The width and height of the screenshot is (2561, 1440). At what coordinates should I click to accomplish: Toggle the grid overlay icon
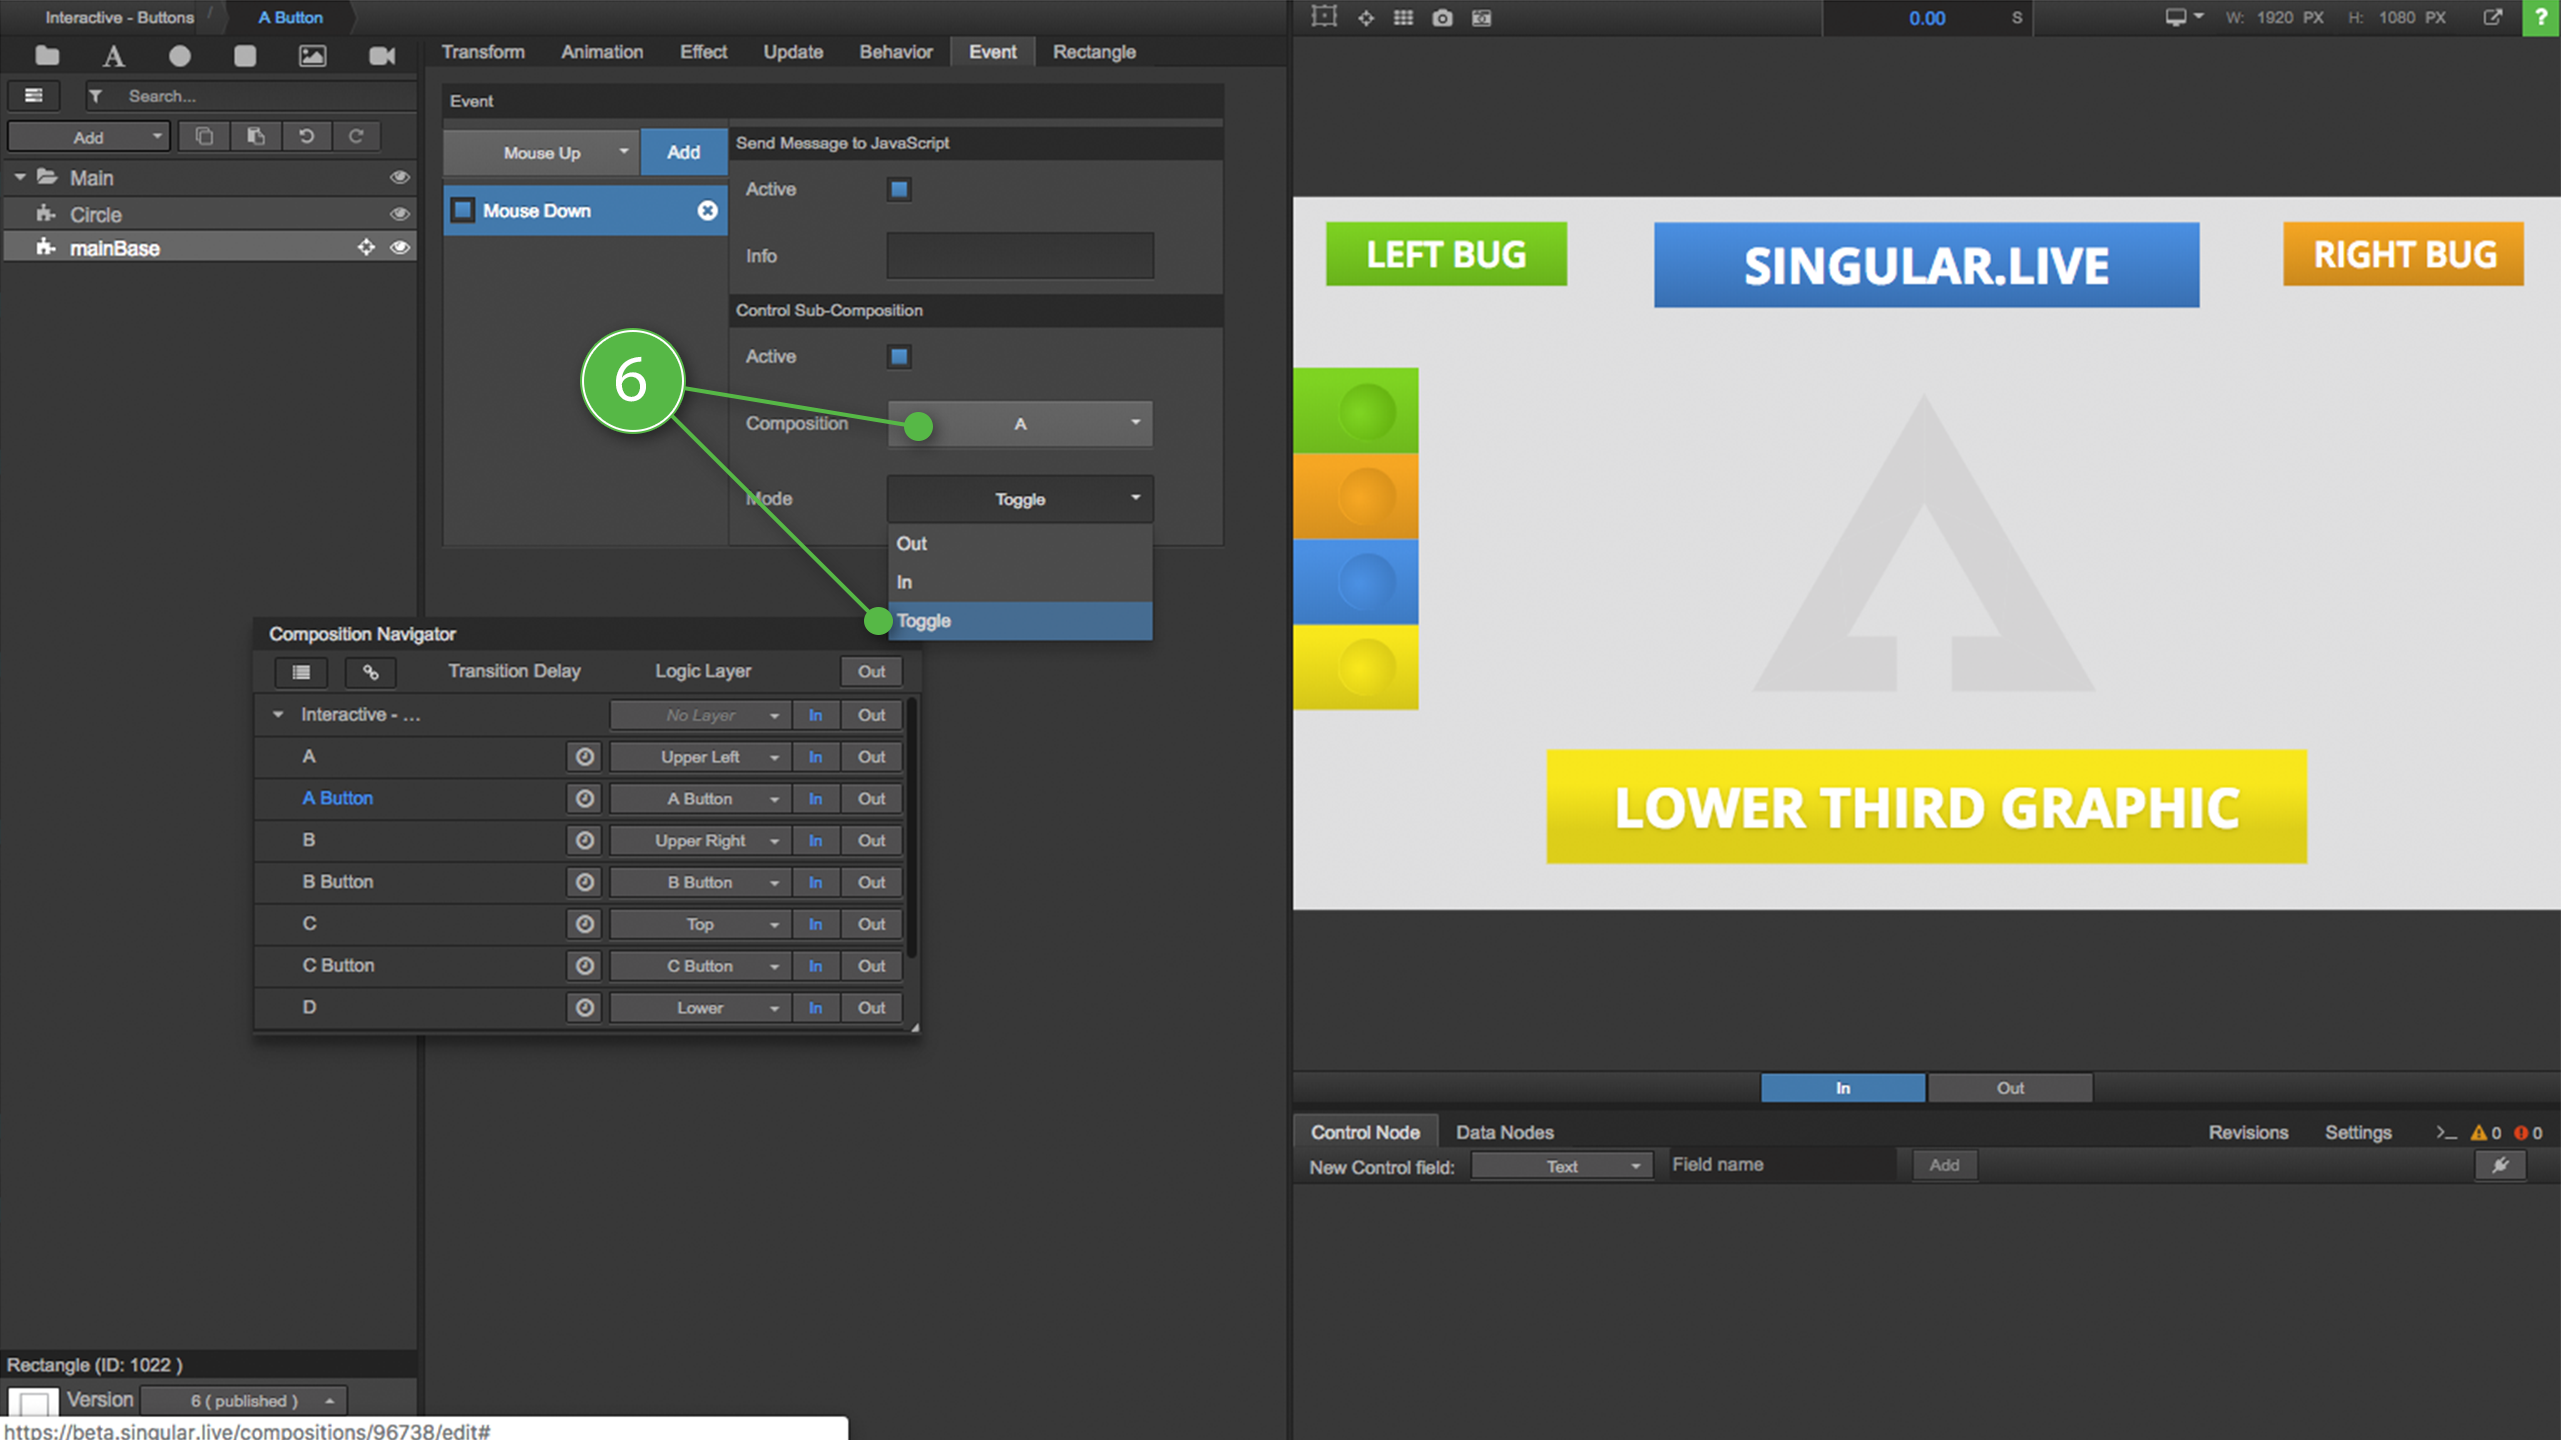[1403, 18]
